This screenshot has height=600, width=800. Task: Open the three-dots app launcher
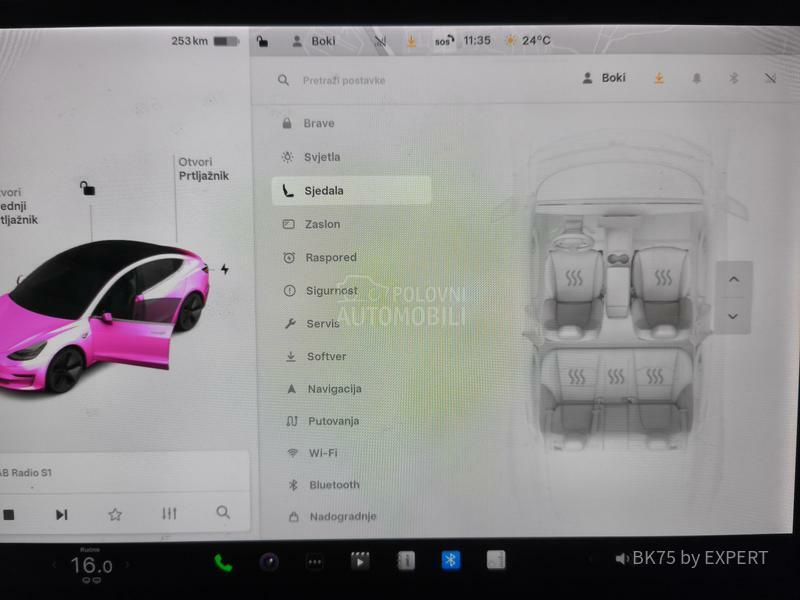click(x=315, y=562)
